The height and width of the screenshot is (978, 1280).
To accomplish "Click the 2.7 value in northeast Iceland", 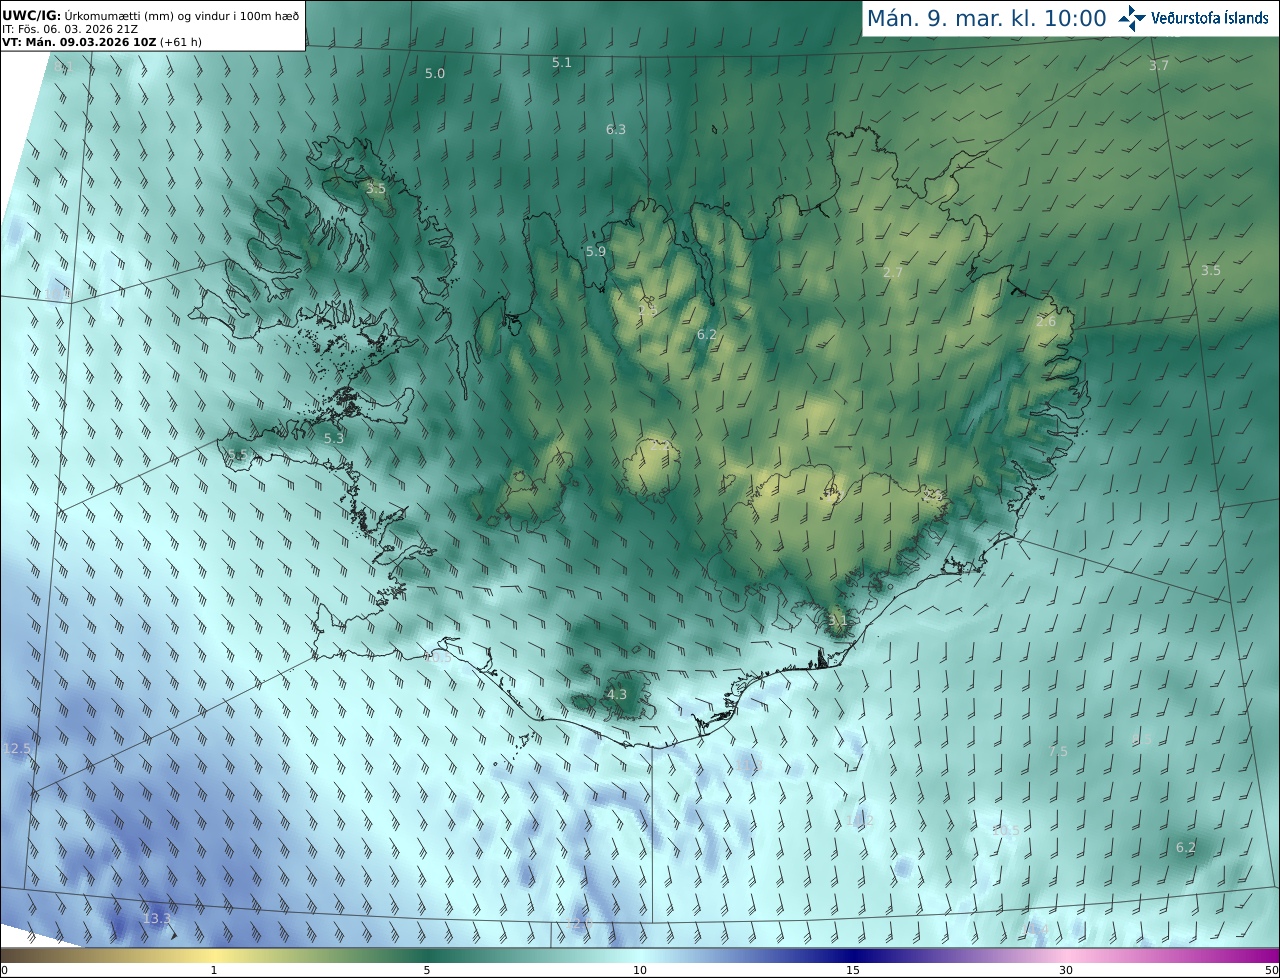I will [x=894, y=272].
